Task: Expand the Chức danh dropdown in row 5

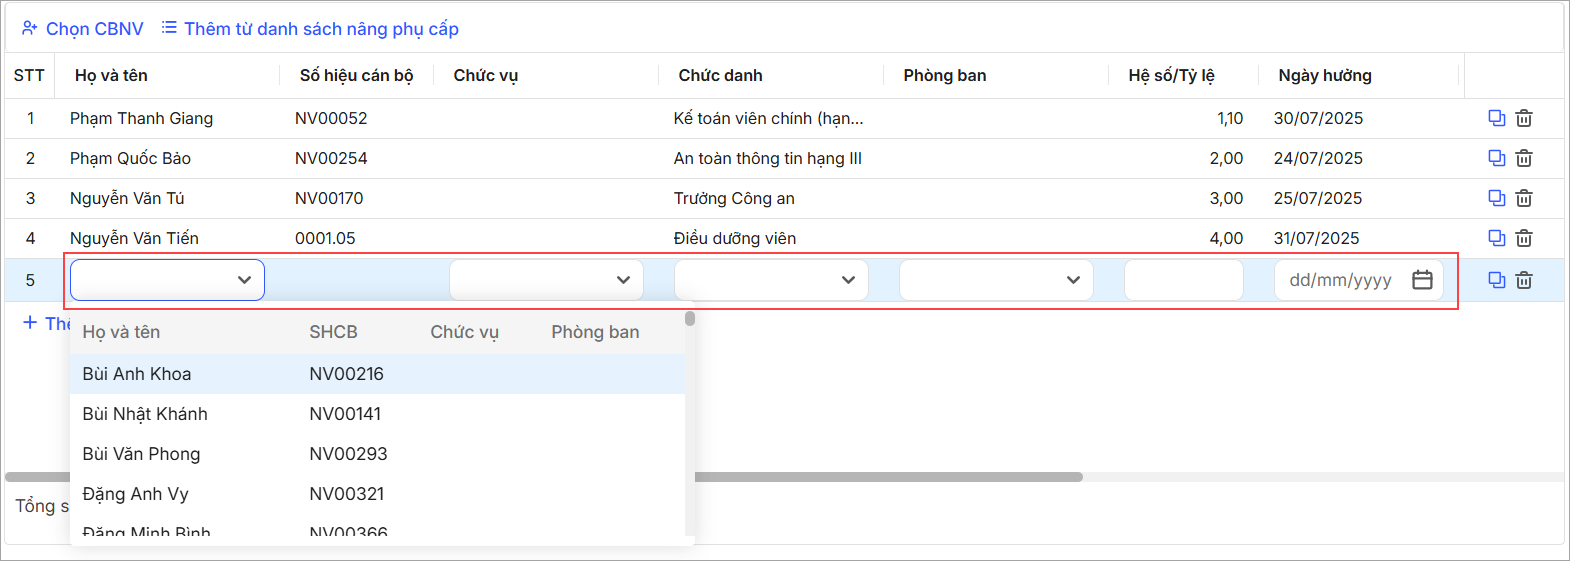Action: pyautogui.click(x=771, y=280)
